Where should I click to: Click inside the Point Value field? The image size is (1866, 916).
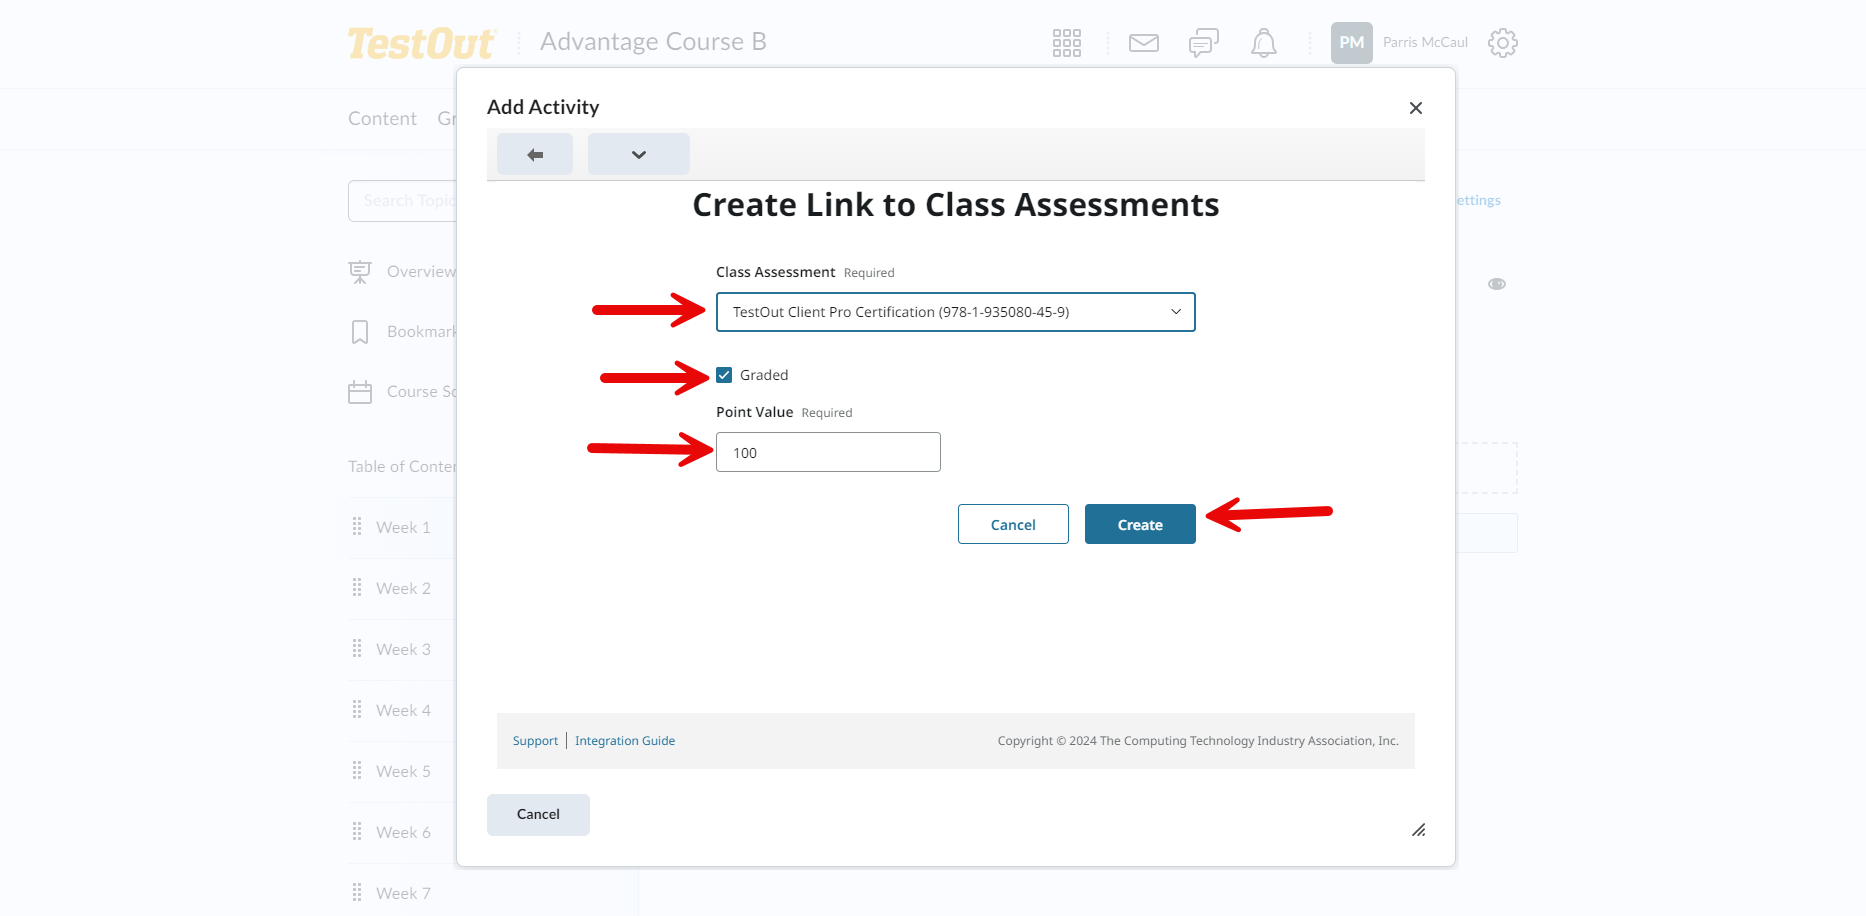coord(827,452)
